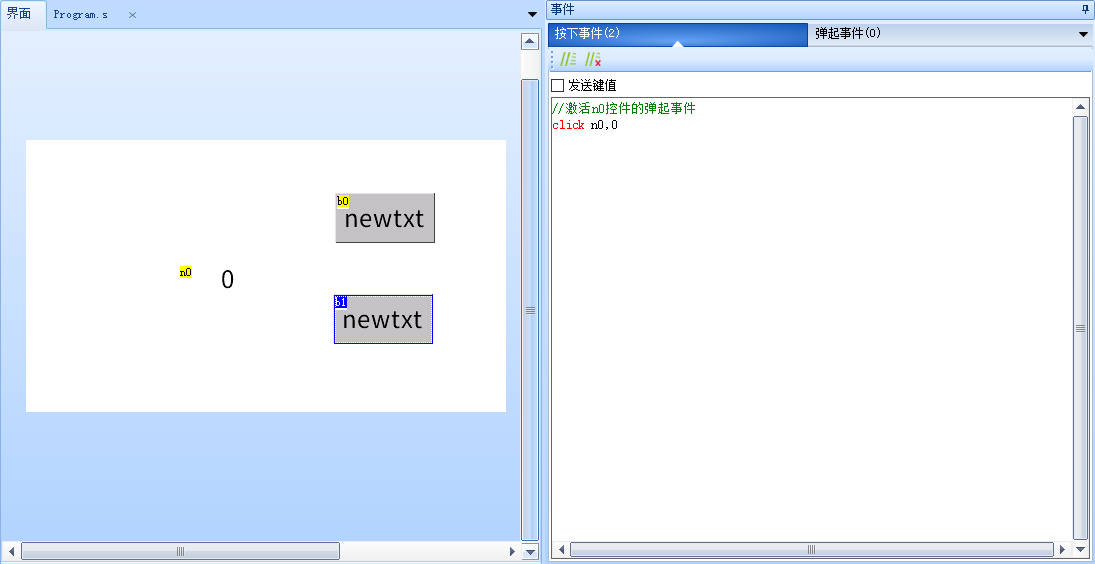This screenshot has height=564, width=1095.
Task: Click the canvas horizontal scrollbar thumb
Action: coord(180,551)
